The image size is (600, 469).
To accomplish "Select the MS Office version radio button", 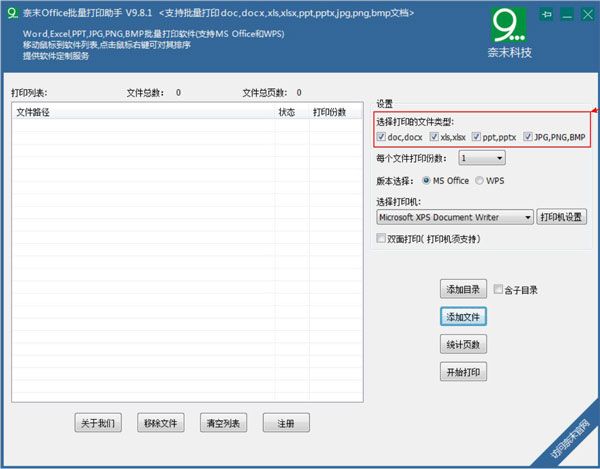I will (426, 181).
